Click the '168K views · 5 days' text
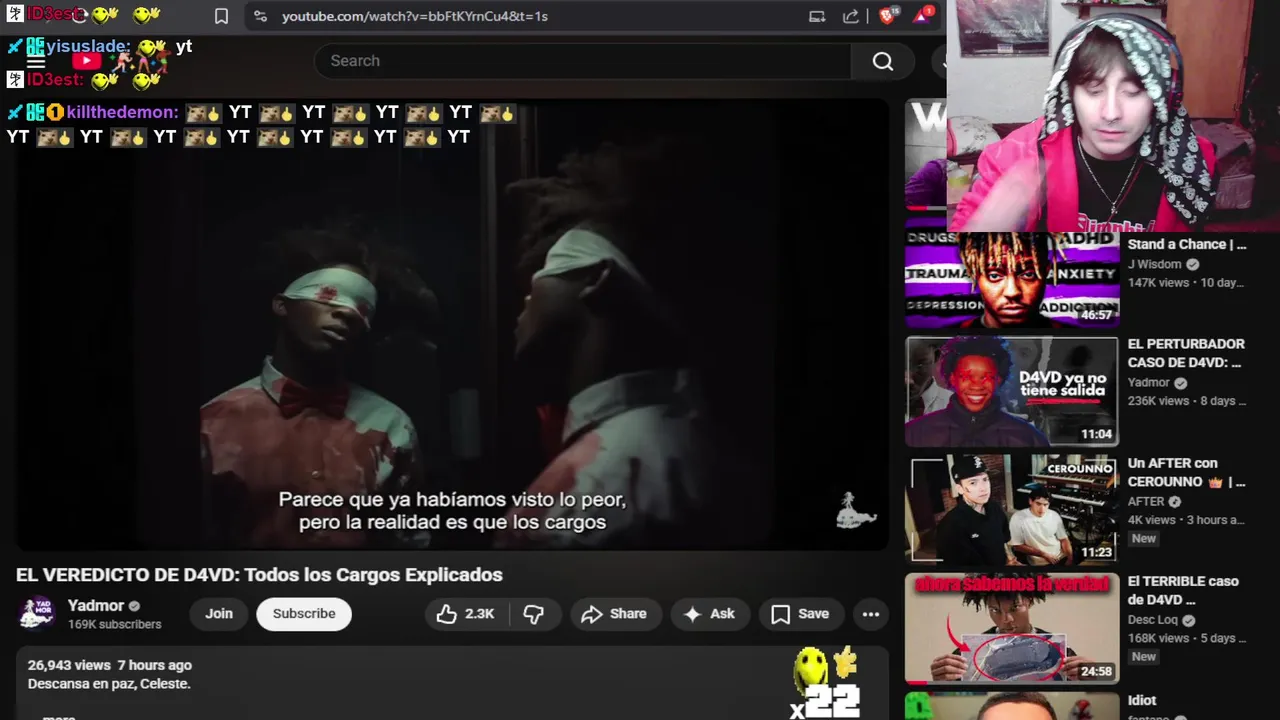The image size is (1280, 720). pos(1187,638)
